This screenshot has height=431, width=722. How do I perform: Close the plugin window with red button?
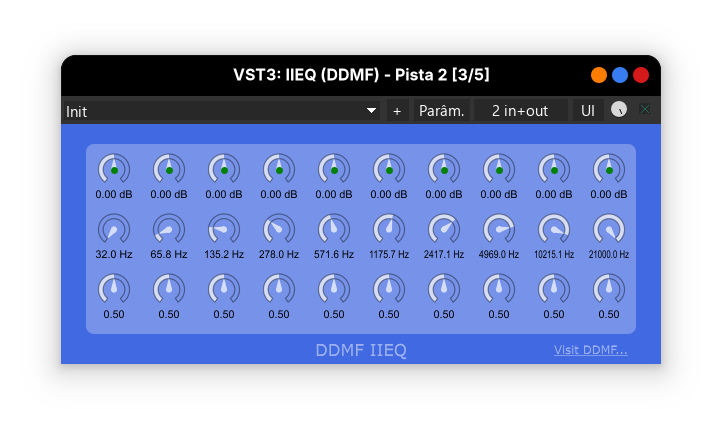click(x=641, y=75)
